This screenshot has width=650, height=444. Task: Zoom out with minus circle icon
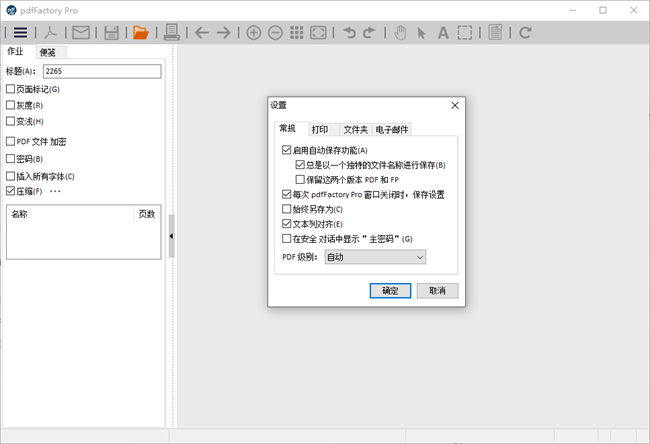(275, 32)
